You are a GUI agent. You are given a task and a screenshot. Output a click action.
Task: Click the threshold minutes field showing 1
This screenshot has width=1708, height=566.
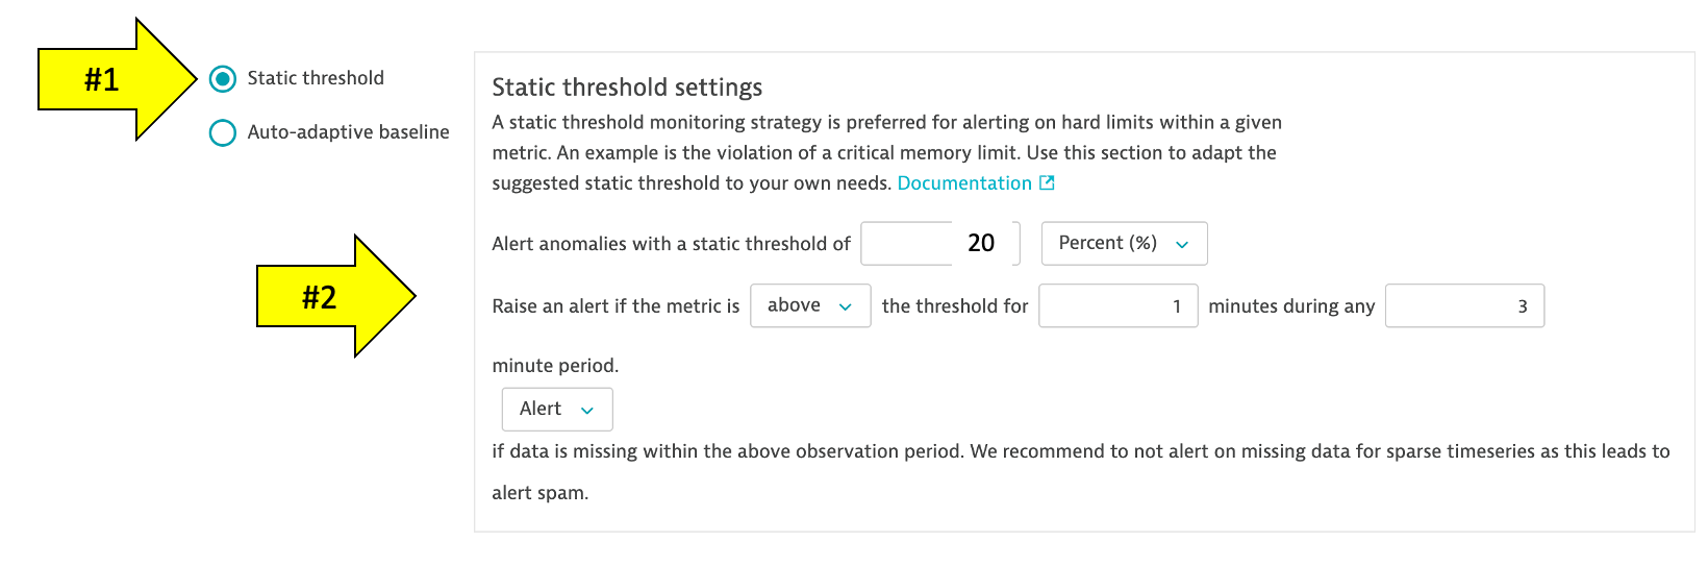coord(1117,306)
